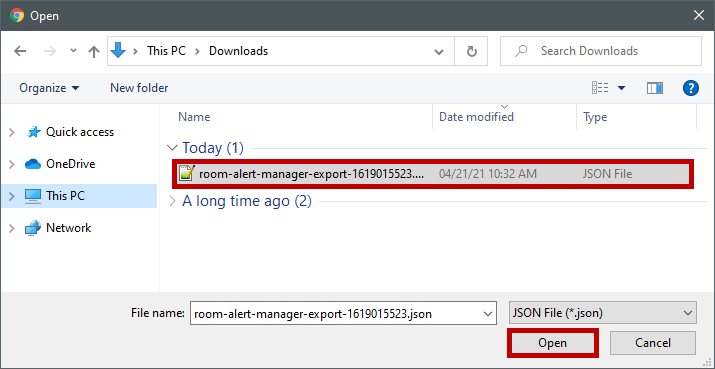Open the help question mark icon
This screenshot has height=369, width=715.
pos(691,88)
